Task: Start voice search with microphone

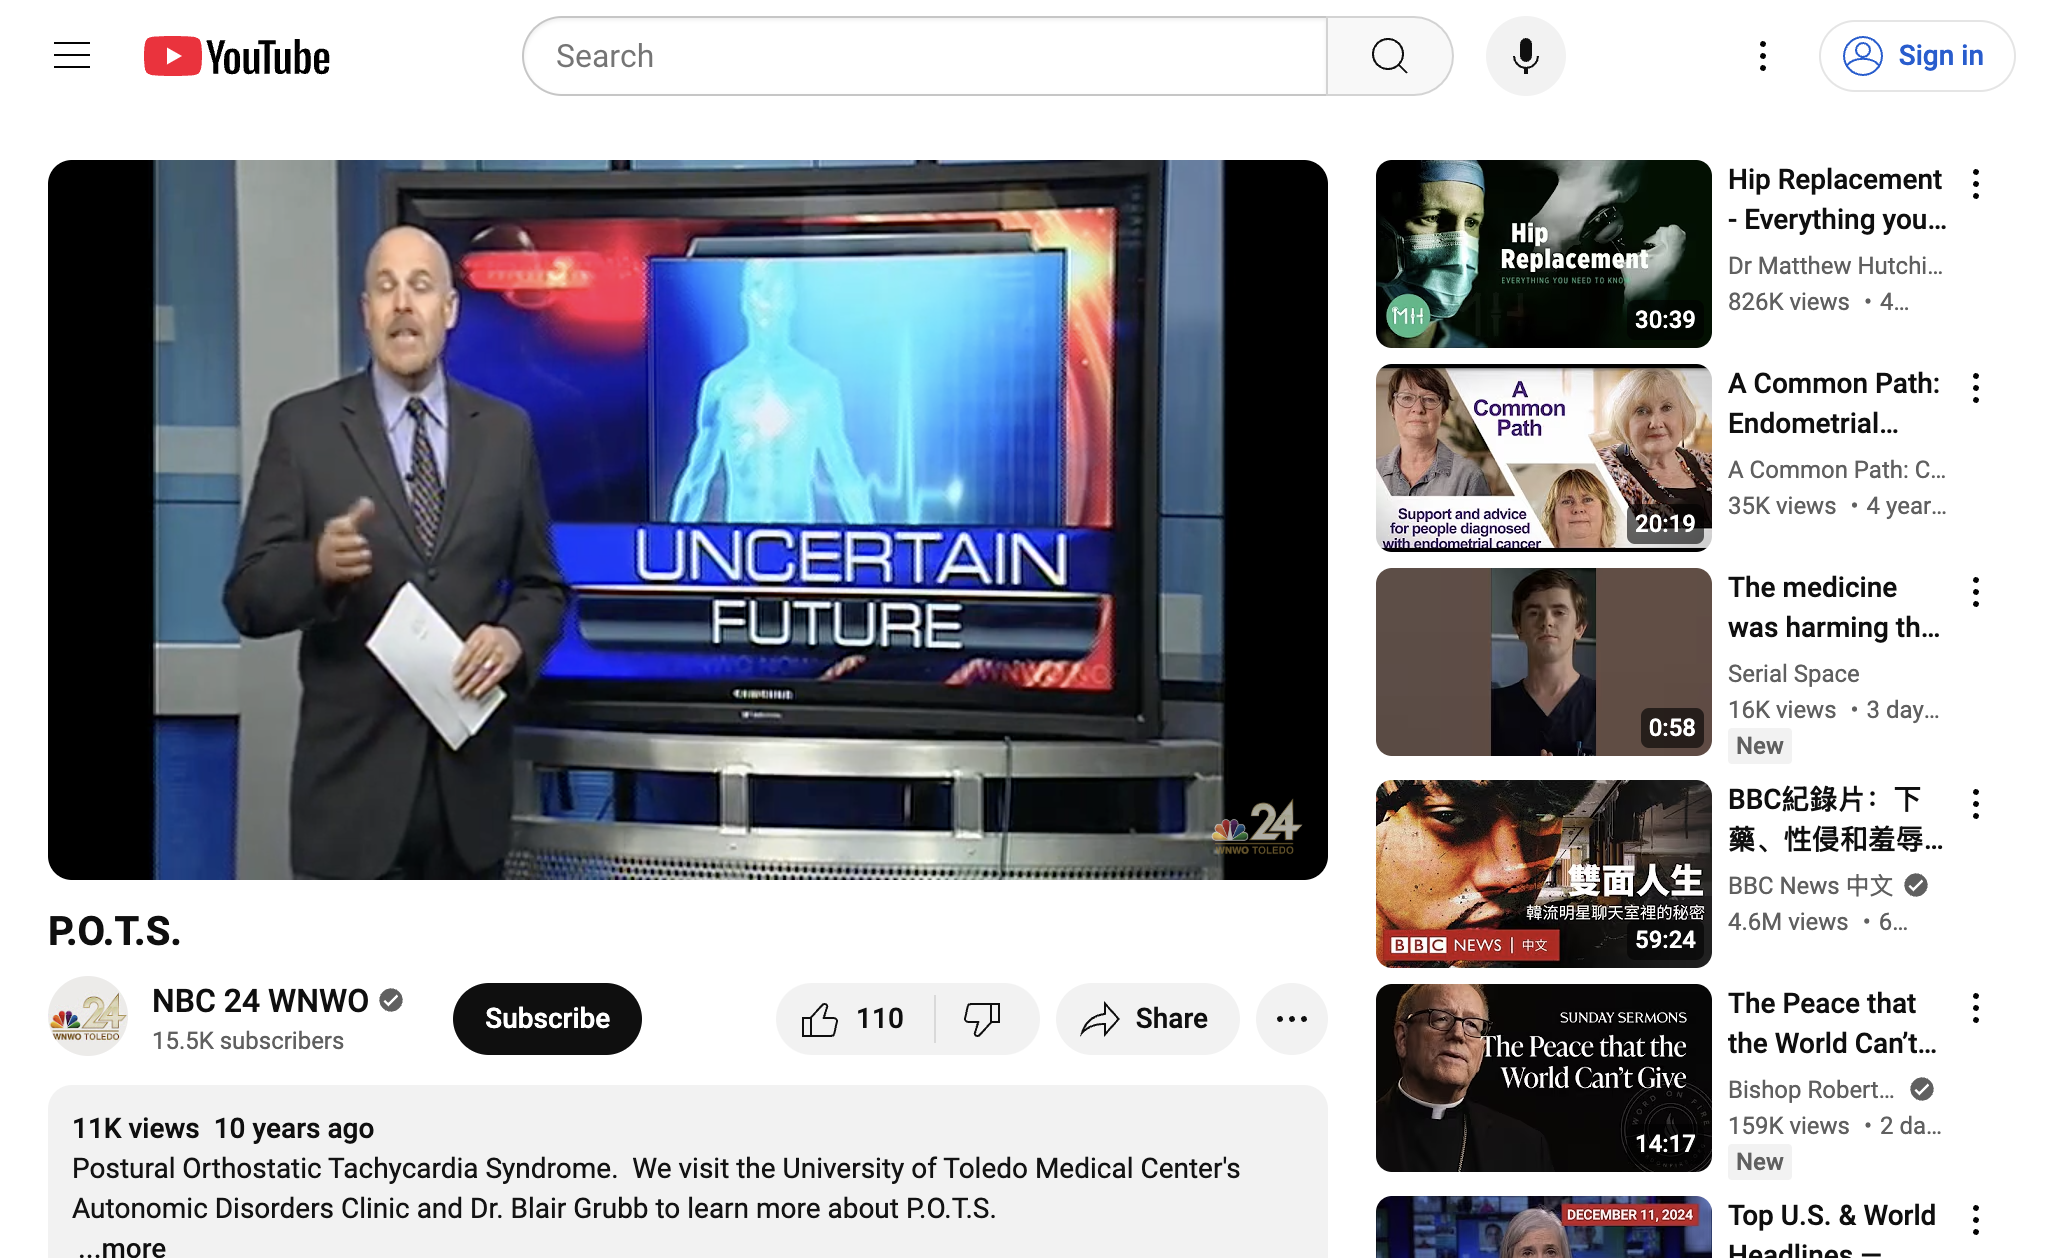Action: pos(1525,56)
